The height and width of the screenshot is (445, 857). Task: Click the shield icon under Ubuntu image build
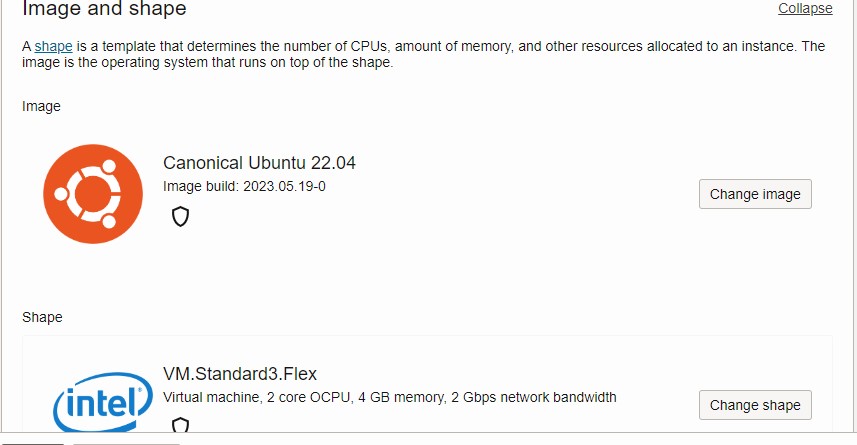click(x=180, y=216)
